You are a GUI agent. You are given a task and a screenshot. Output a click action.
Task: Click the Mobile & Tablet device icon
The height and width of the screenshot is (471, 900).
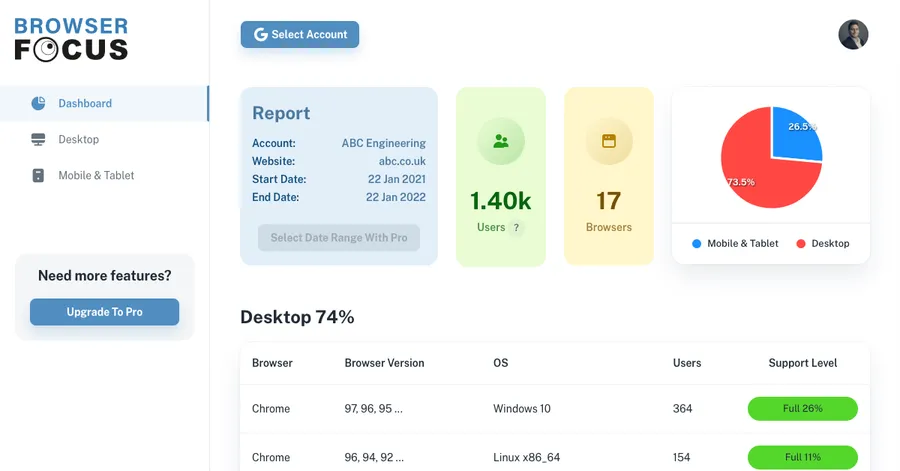tap(38, 176)
